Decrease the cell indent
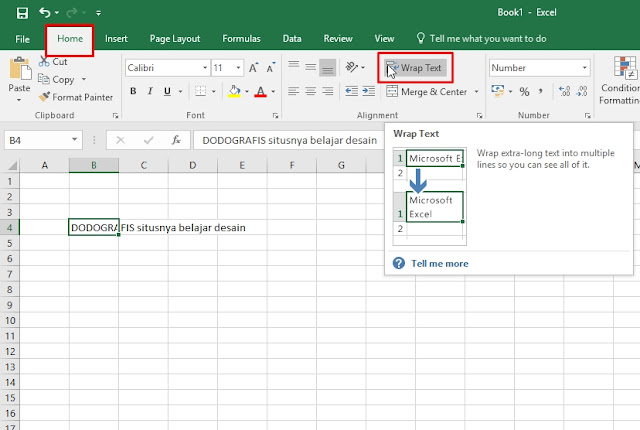Image resolution: width=640 pixels, height=430 pixels. pyautogui.click(x=351, y=91)
